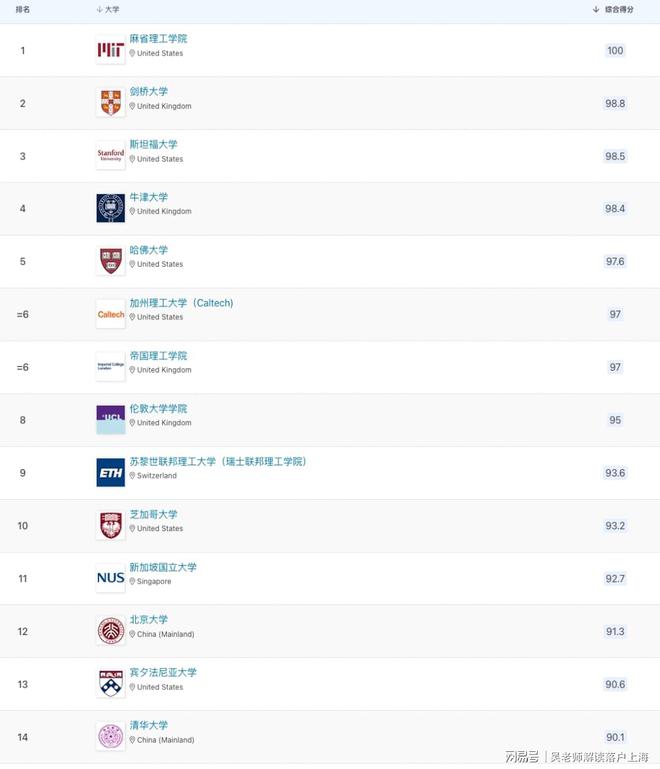The height and width of the screenshot is (769, 660).
Task: Click the NUS logo
Action: (x=110, y=578)
